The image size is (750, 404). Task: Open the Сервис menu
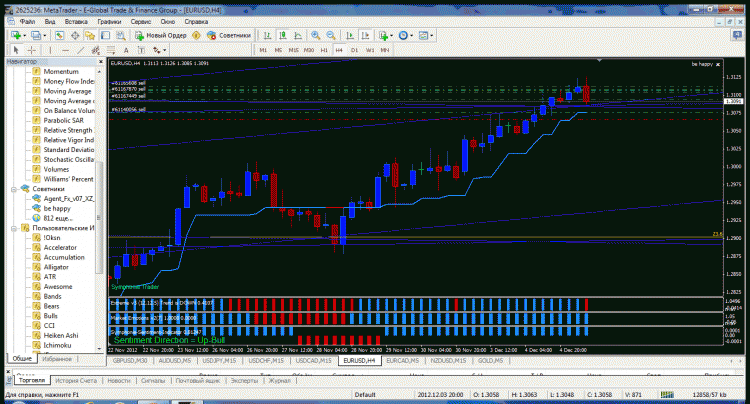(141, 22)
